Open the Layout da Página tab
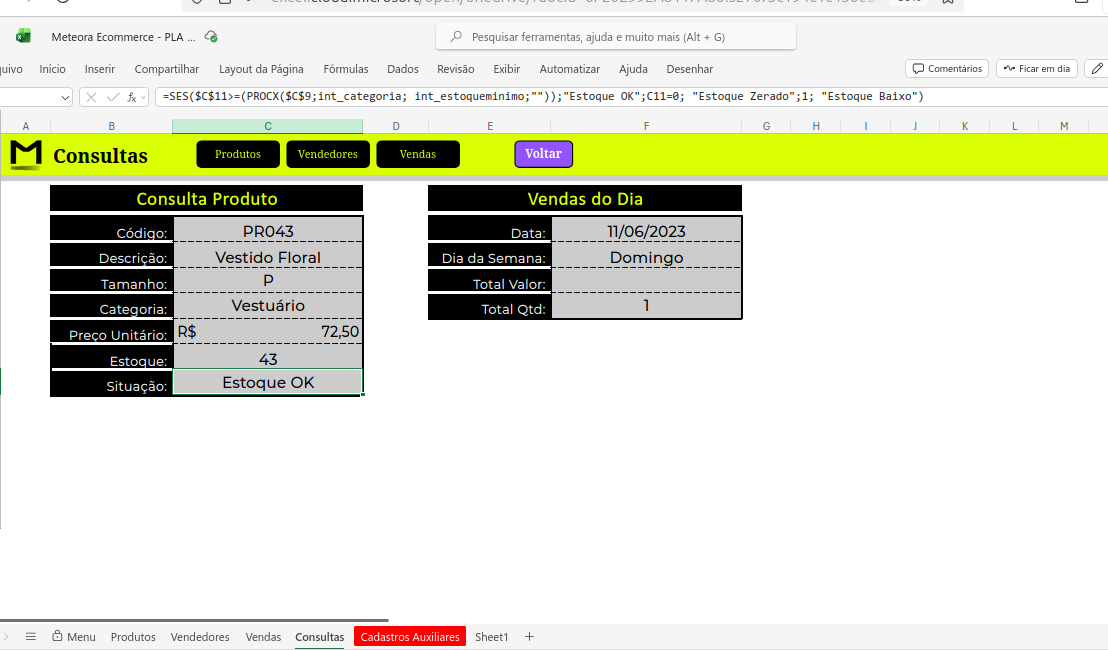 (261, 69)
